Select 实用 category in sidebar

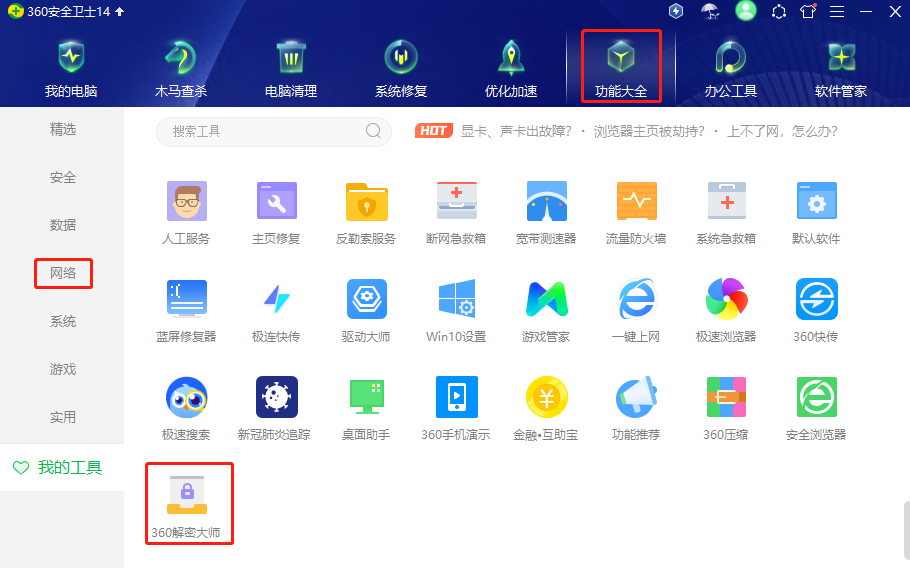(63, 417)
